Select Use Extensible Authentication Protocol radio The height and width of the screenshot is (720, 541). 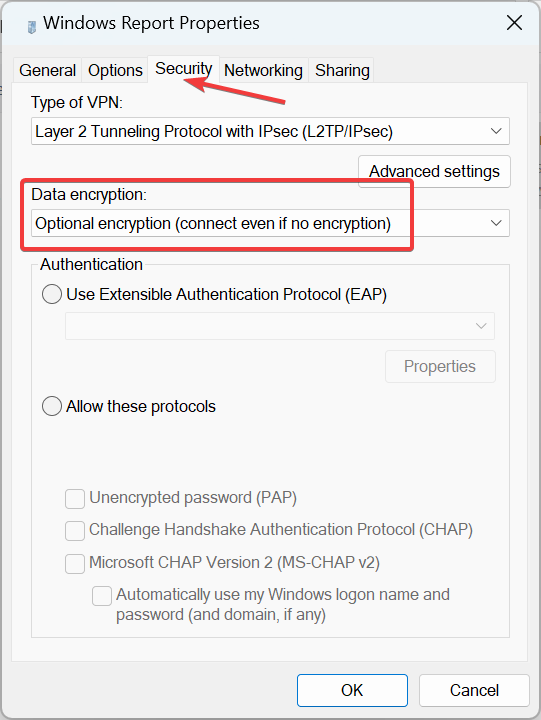(52, 294)
